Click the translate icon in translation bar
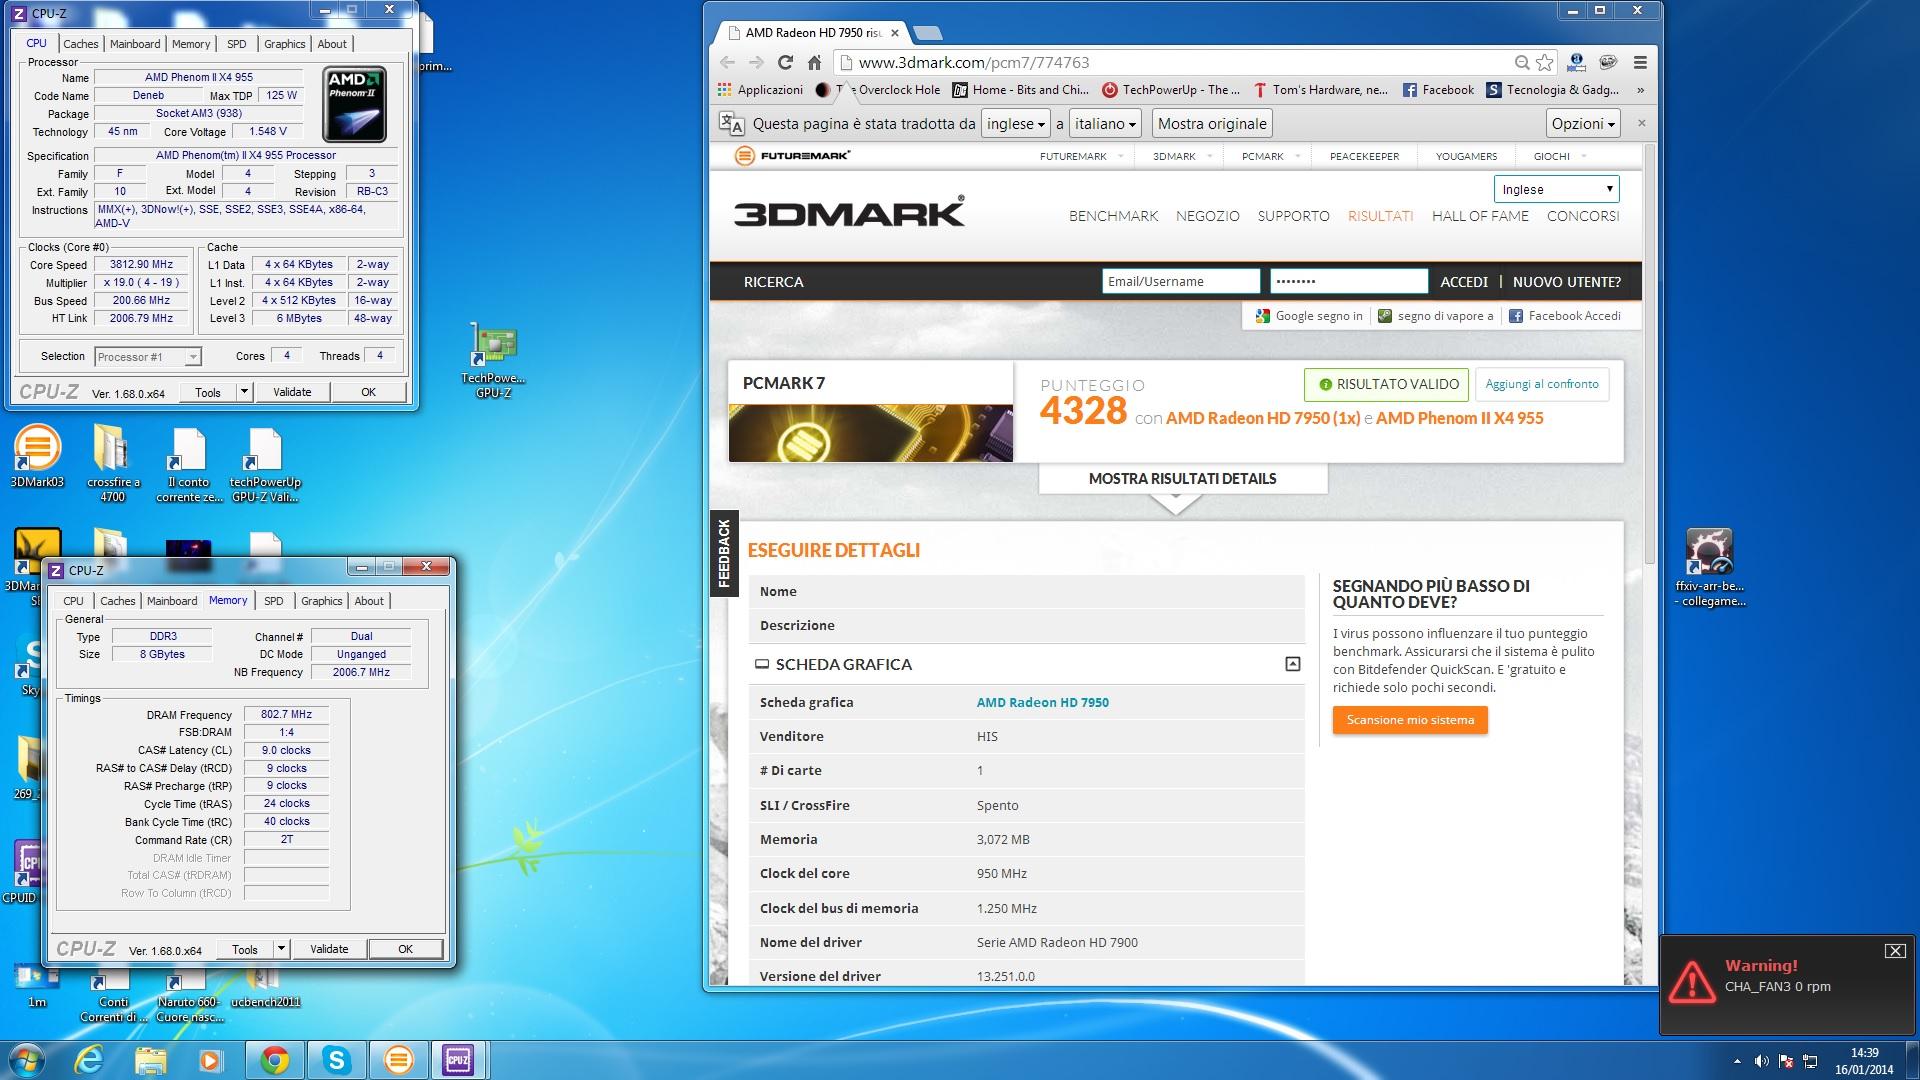 731,124
